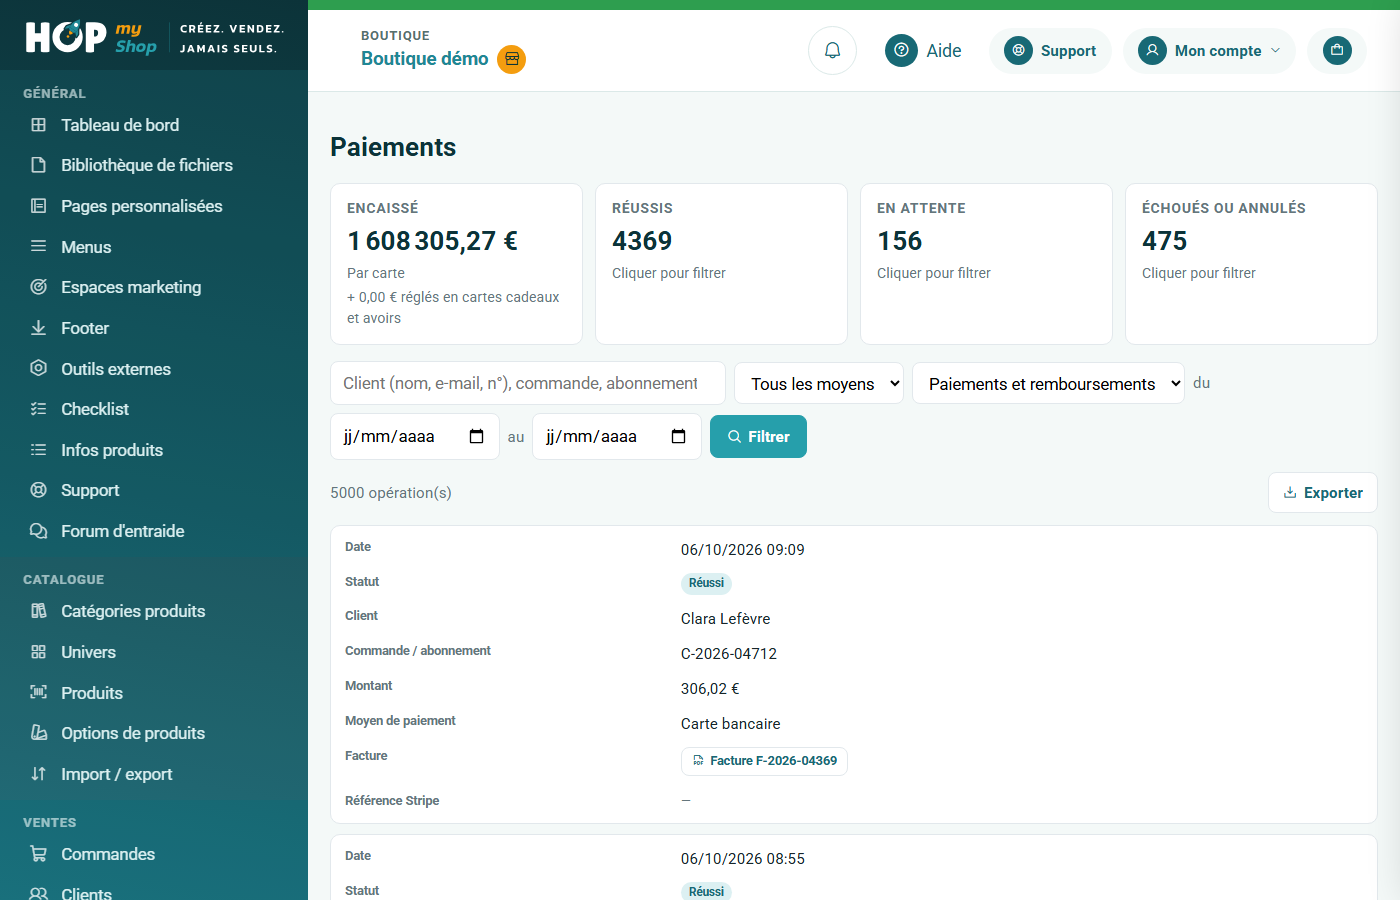Open the shopping bag icon in header
Viewport: 1400px width, 900px height.
[x=1337, y=50]
